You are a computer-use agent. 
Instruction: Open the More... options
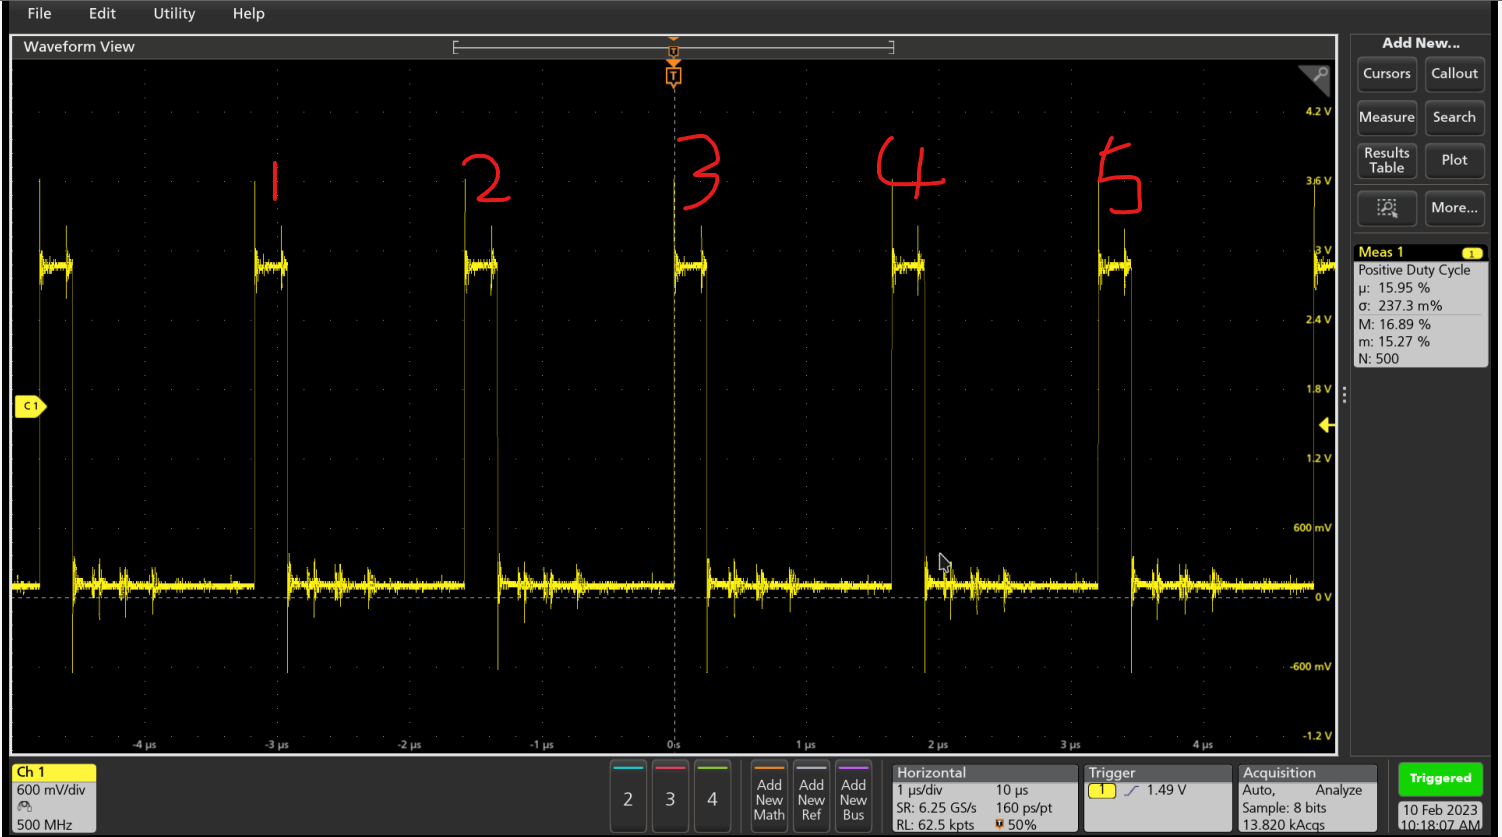click(x=1454, y=208)
